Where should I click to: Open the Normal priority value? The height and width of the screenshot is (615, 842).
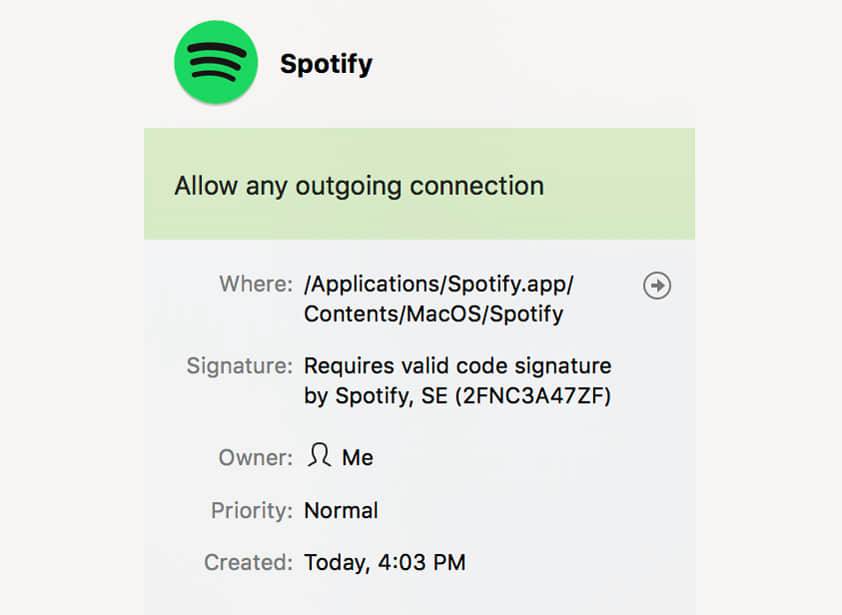coord(341,510)
